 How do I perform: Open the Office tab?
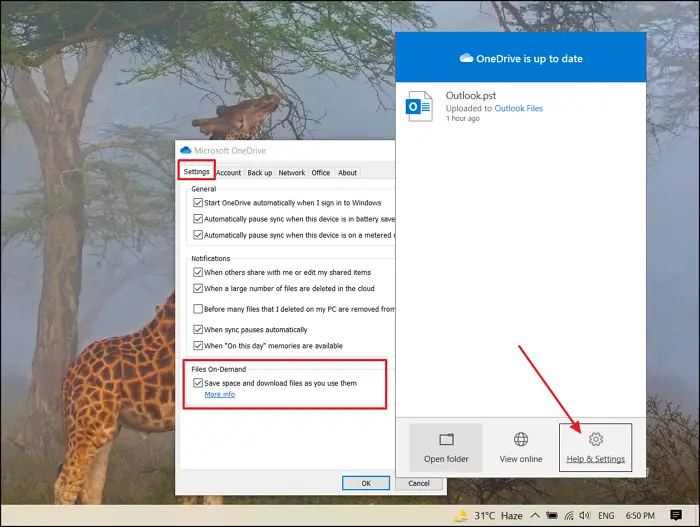pos(321,173)
